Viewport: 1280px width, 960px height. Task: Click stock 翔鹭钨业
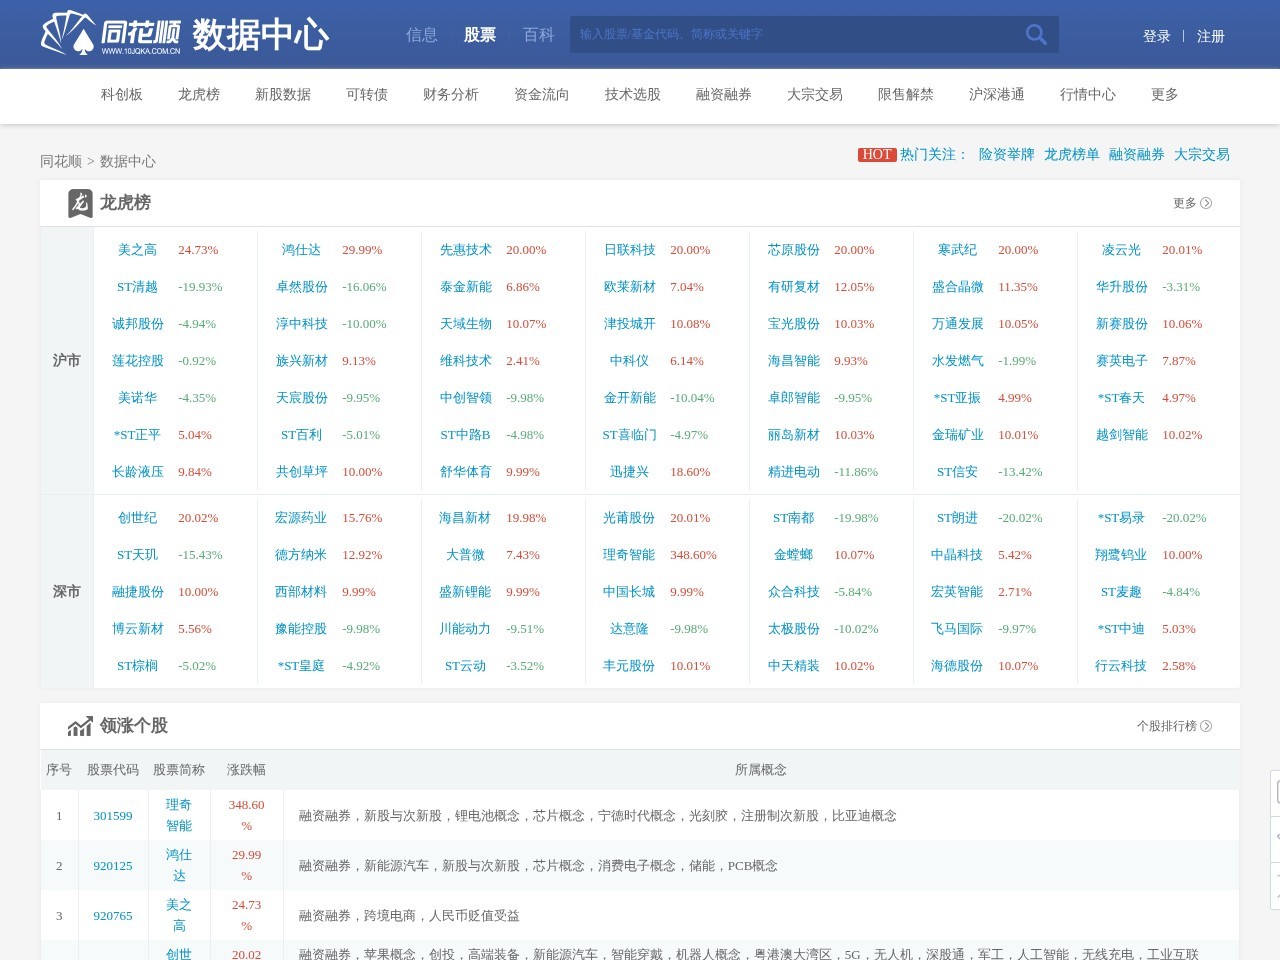(1121, 555)
